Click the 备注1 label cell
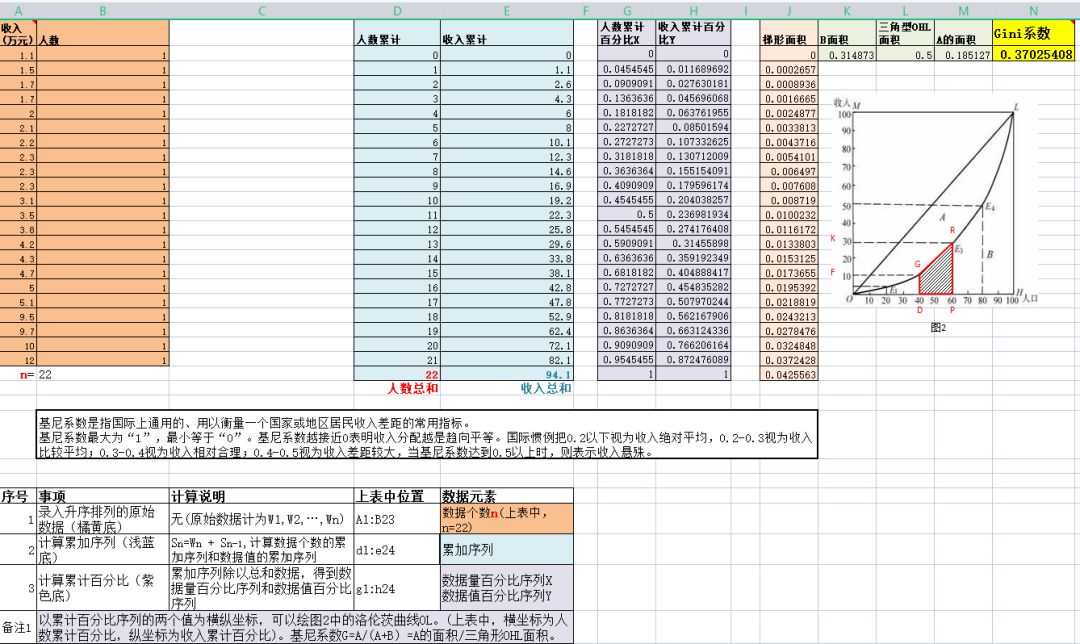 (x=18, y=627)
